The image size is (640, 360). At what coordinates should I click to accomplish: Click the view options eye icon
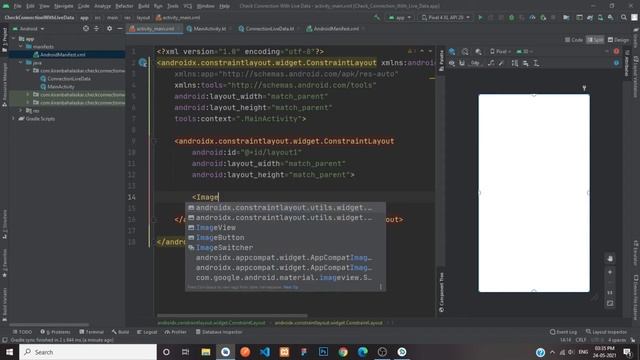click(452, 63)
